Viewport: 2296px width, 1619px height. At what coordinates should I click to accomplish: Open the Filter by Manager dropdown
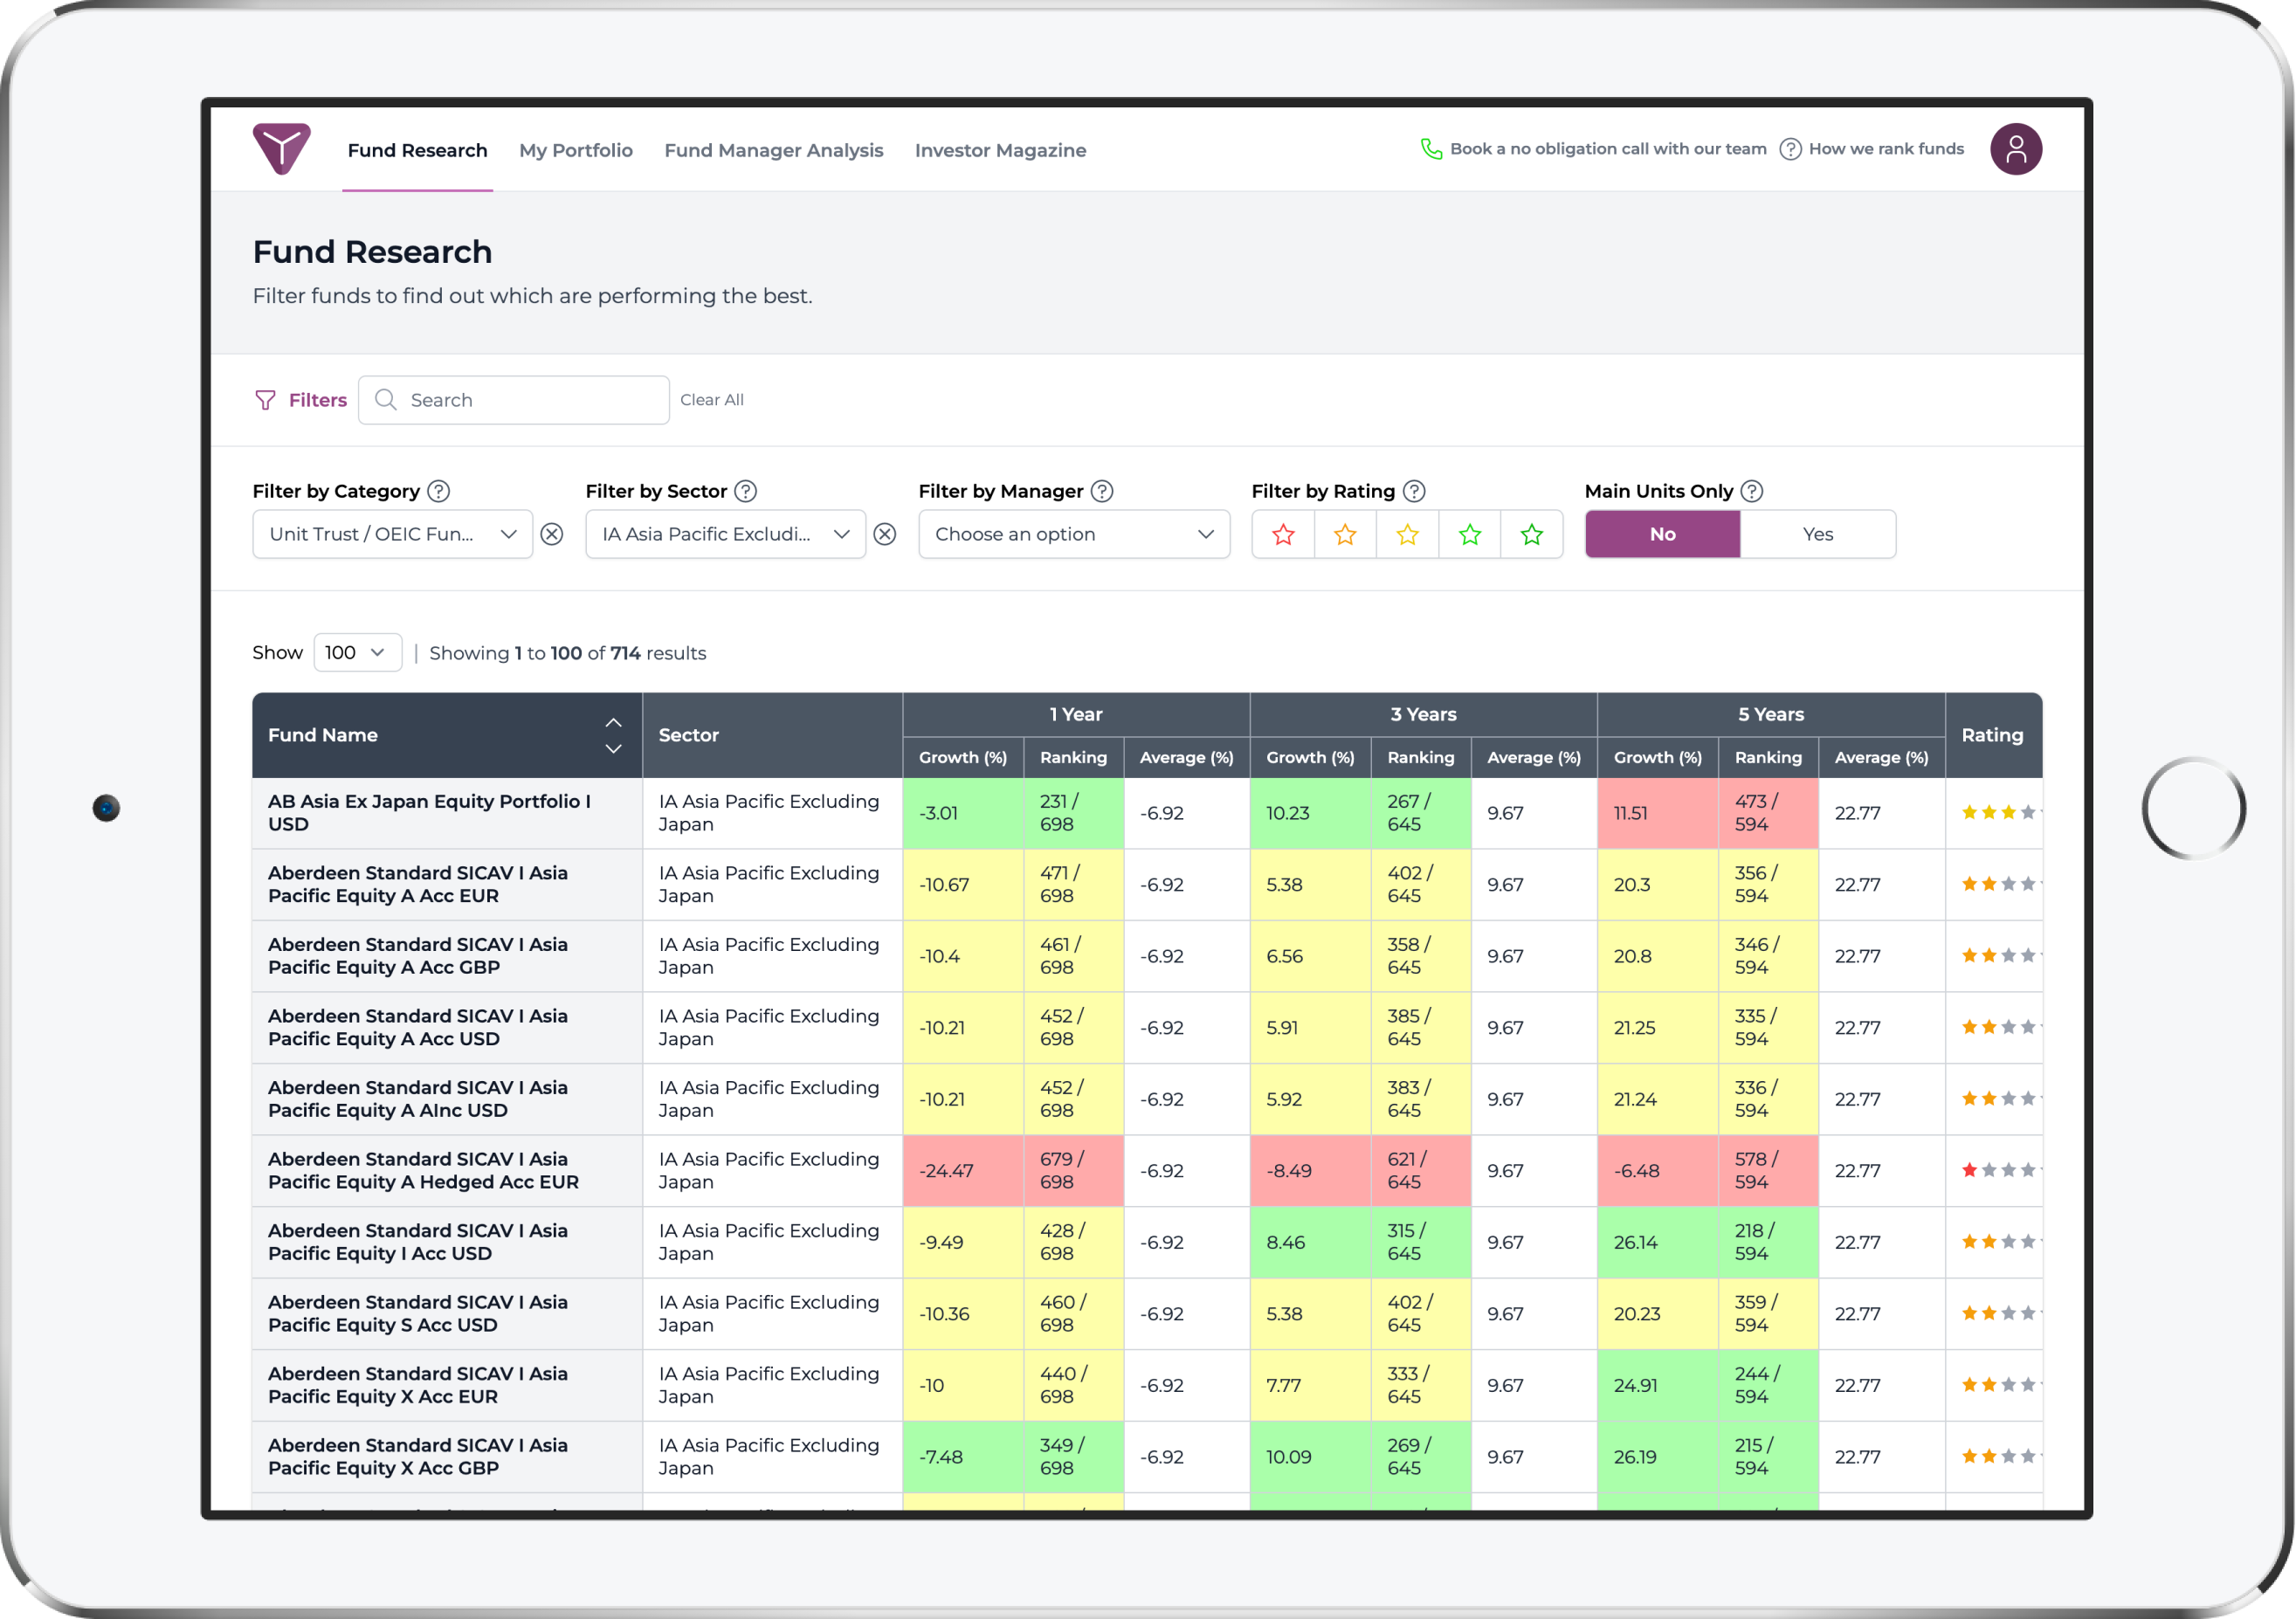[x=1074, y=534]
